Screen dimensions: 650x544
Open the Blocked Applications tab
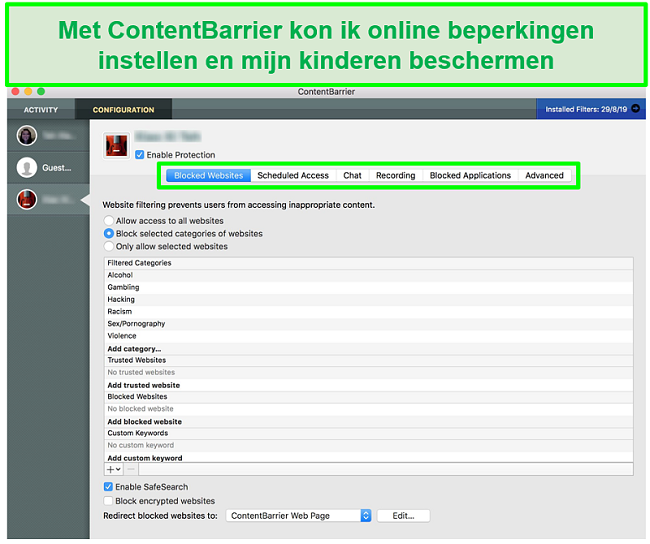coord(470,175)
